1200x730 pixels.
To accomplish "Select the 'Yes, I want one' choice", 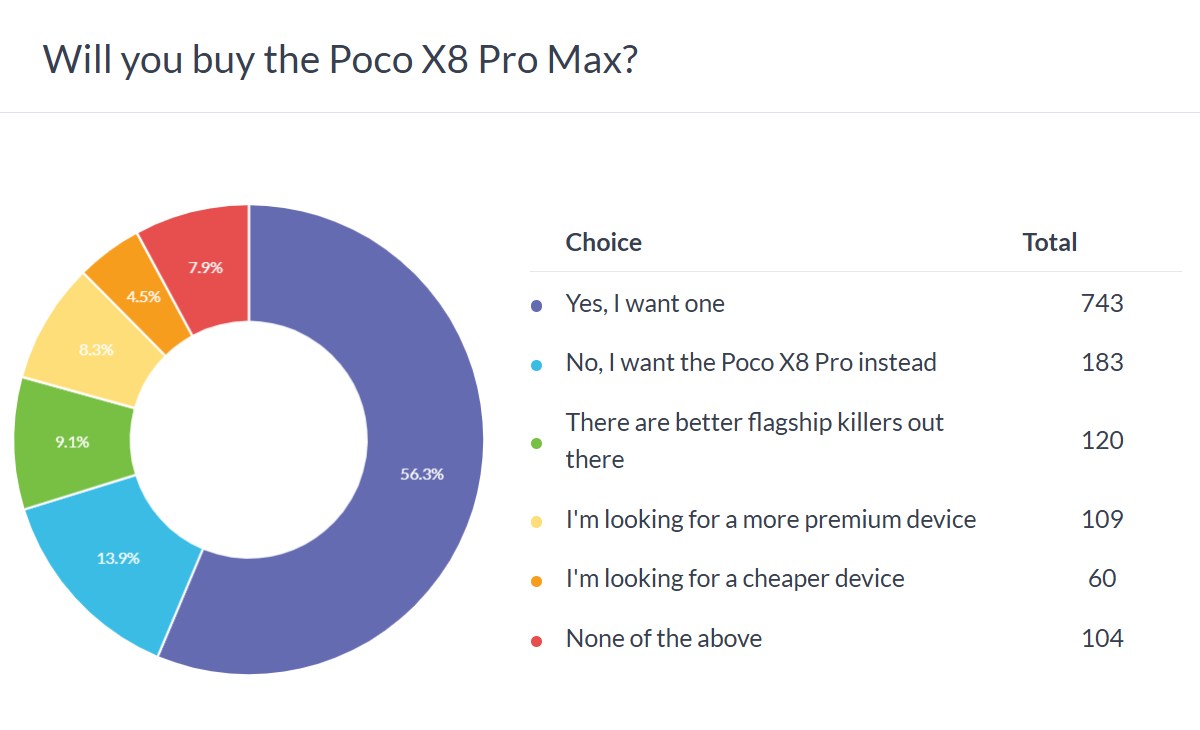I will pos(645,303).
